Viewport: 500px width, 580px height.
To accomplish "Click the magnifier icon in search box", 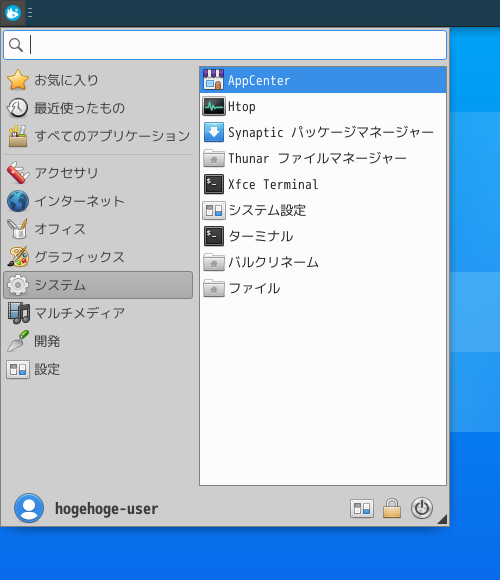I will [16, 45].
